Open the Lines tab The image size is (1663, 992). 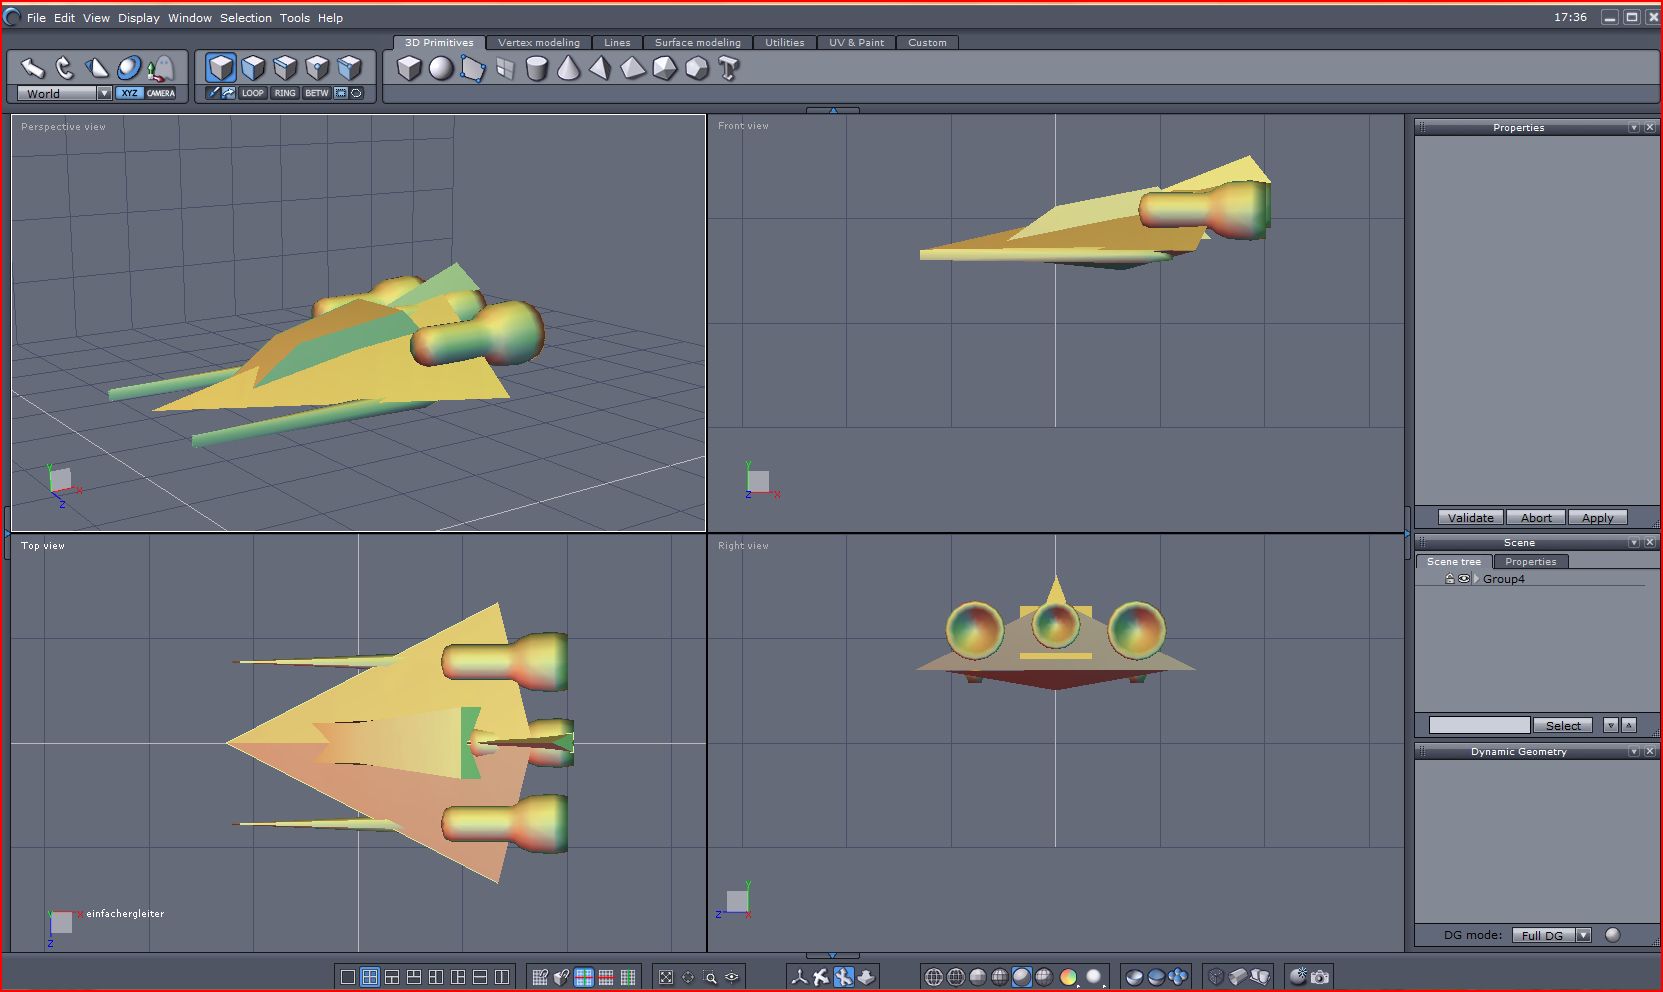617,42
